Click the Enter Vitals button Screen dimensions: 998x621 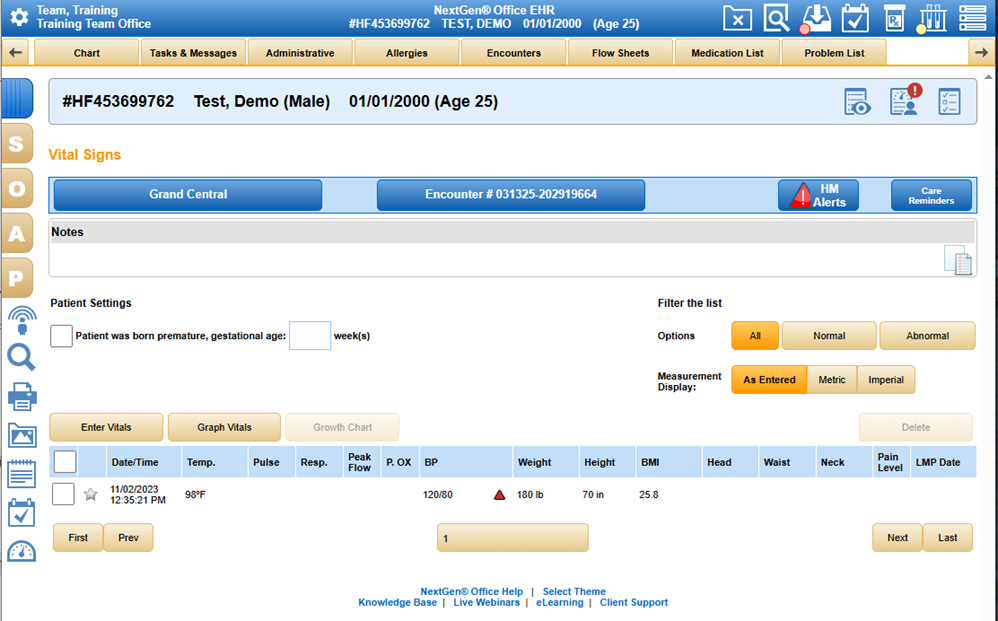106,427
